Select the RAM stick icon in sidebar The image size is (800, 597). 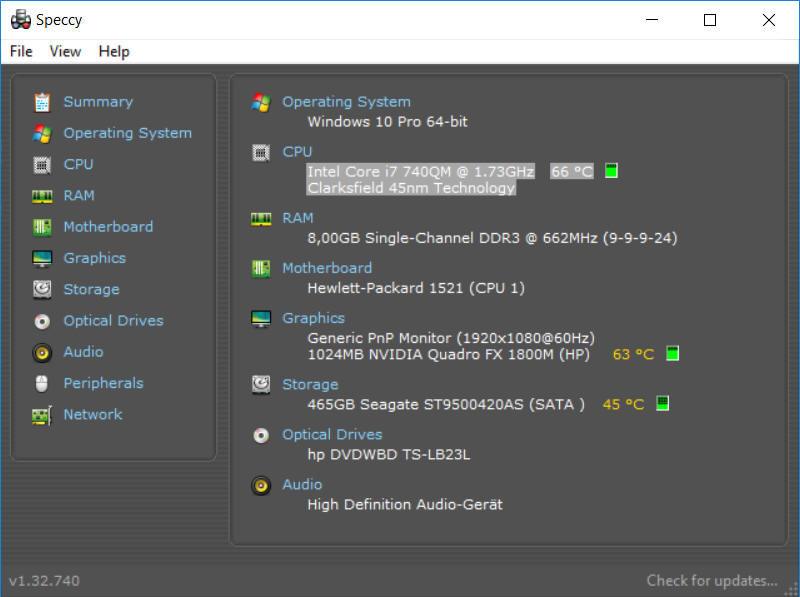click(42, 196)
